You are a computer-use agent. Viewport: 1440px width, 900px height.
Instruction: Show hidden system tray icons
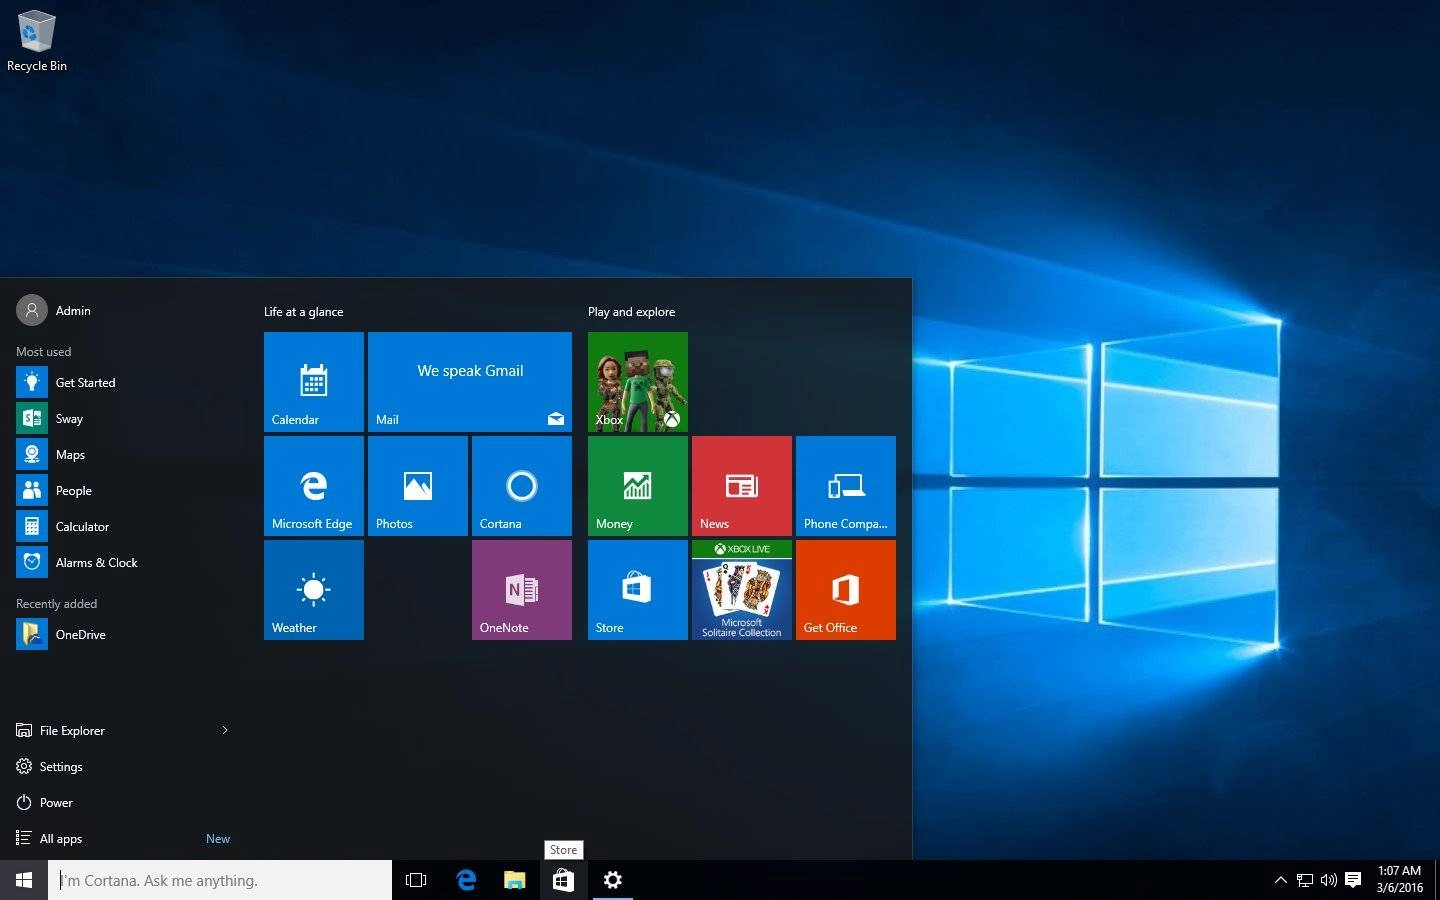(1280, 880)
